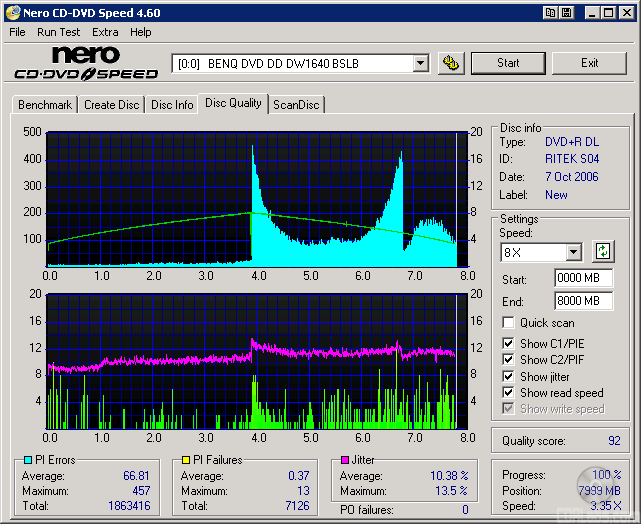Click the End position MB field

[582, 301]
